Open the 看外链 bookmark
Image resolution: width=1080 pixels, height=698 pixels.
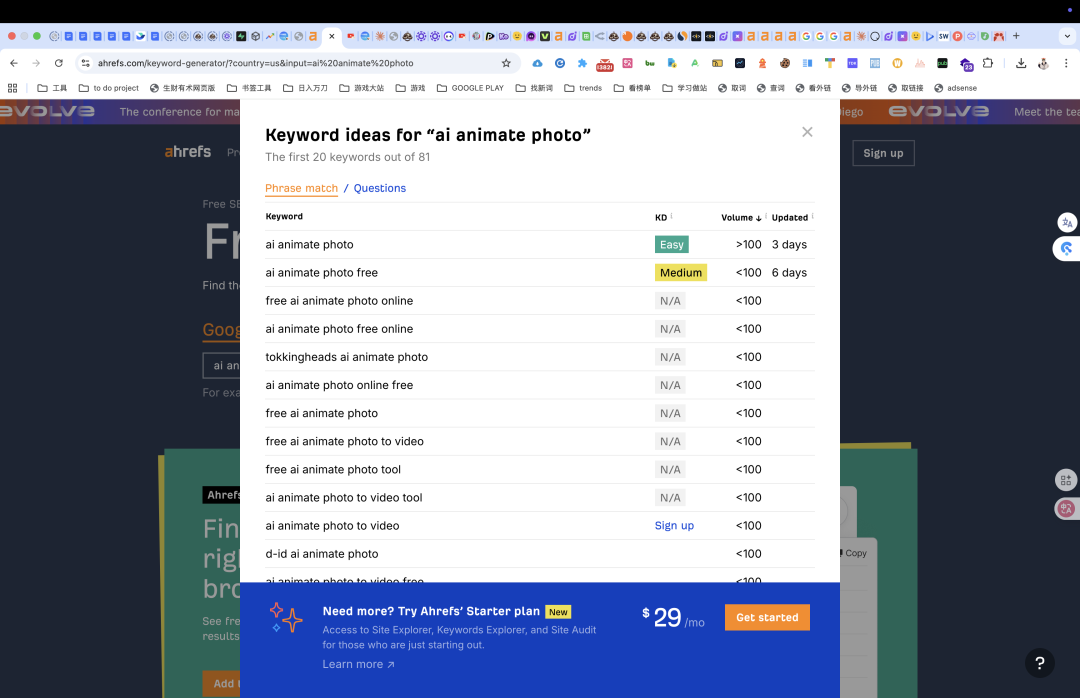point(813,88)
